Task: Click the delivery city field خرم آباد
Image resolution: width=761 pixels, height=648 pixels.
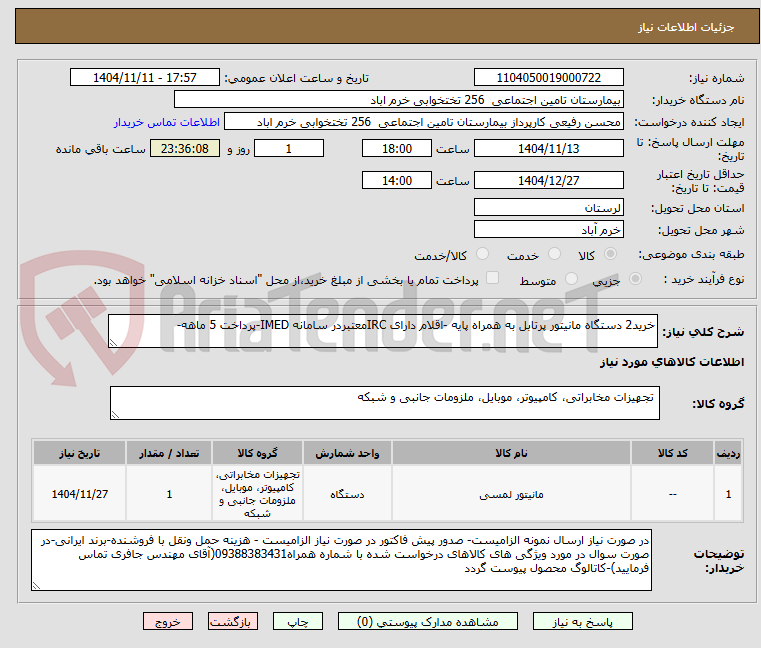Action: click(x=548, y=229)
